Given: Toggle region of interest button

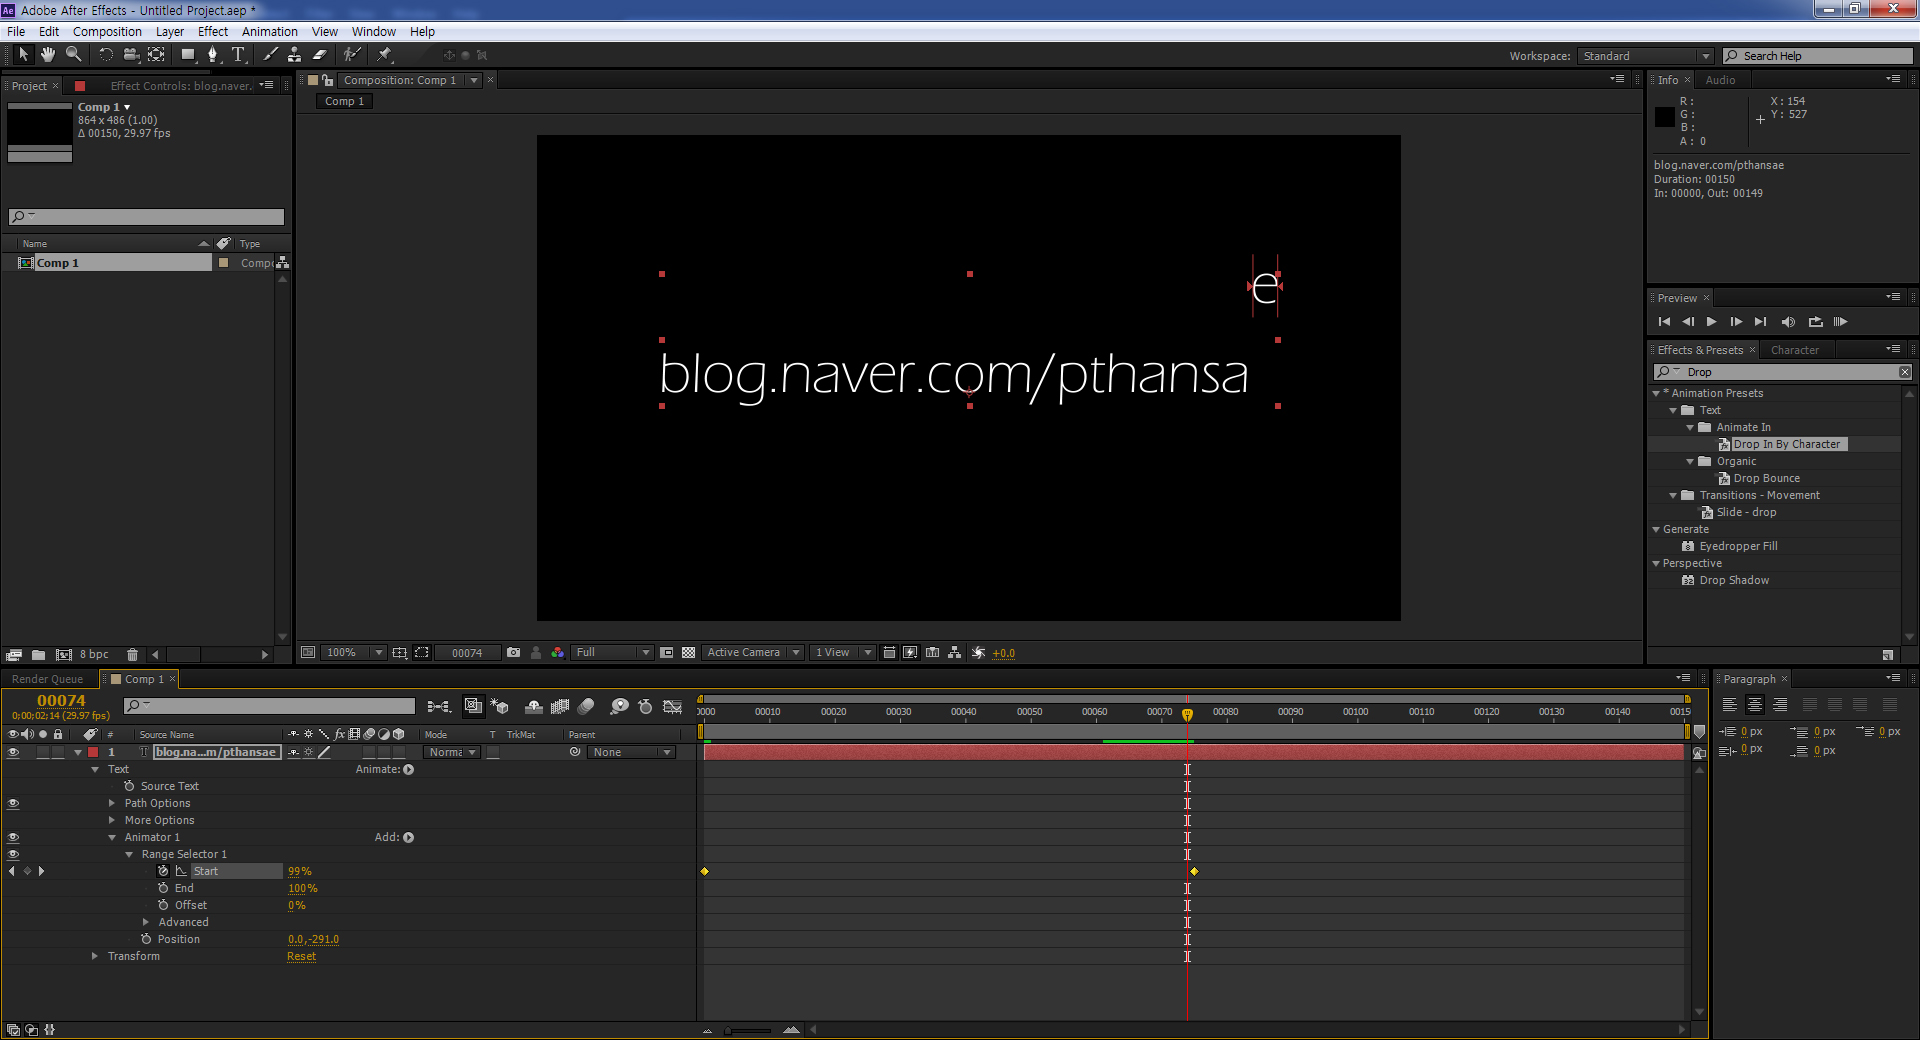Looking at the screenshot, I should click(667, 653).
